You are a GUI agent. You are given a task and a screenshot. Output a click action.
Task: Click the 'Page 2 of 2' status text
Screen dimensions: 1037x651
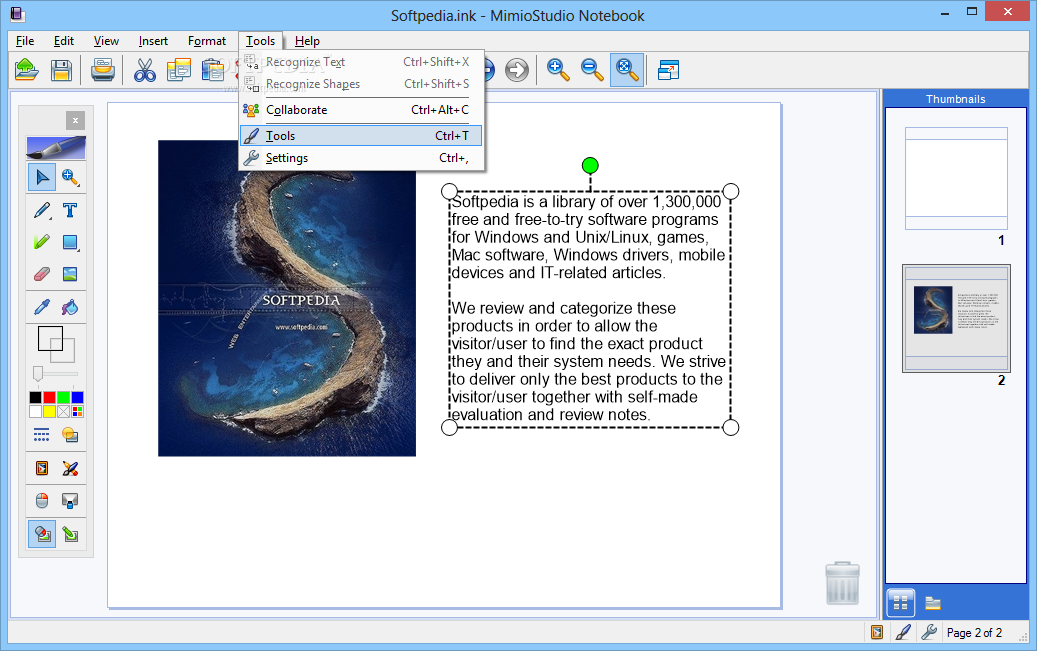coord(974,633)
